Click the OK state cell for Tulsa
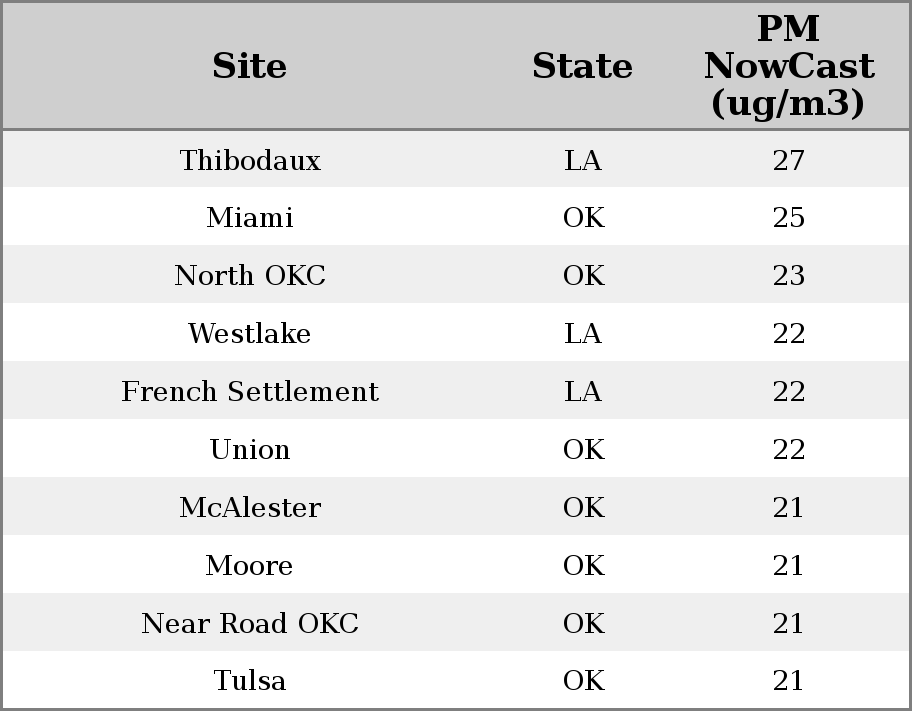 583,681
